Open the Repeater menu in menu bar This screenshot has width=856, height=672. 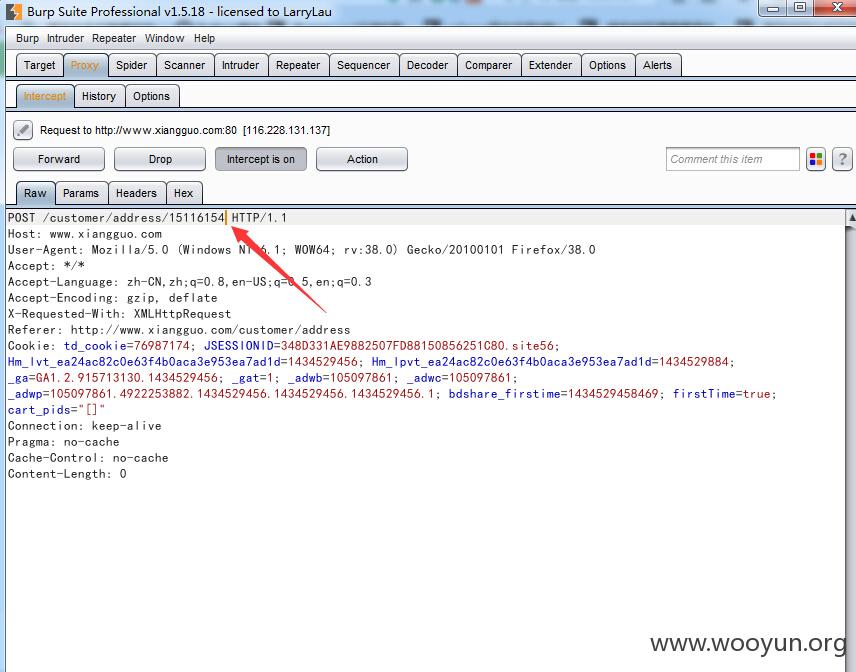114,38
